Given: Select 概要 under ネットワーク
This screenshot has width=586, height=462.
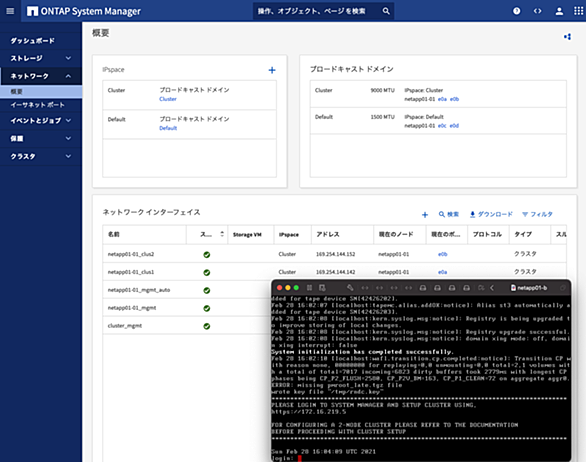Looking at the screenshot, I should point(41,92).
